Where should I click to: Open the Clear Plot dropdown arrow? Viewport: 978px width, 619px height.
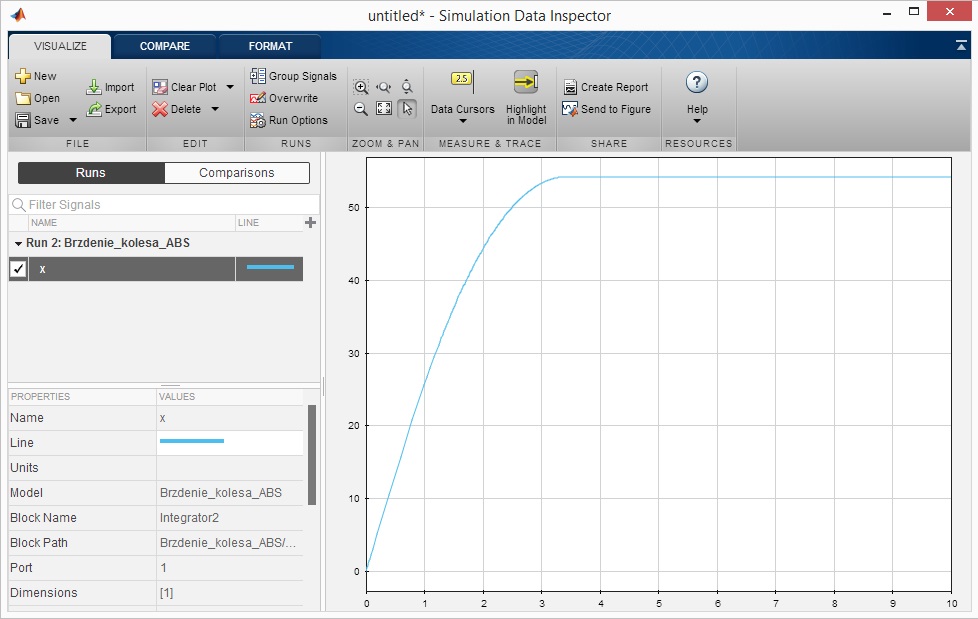pos(230,87)
